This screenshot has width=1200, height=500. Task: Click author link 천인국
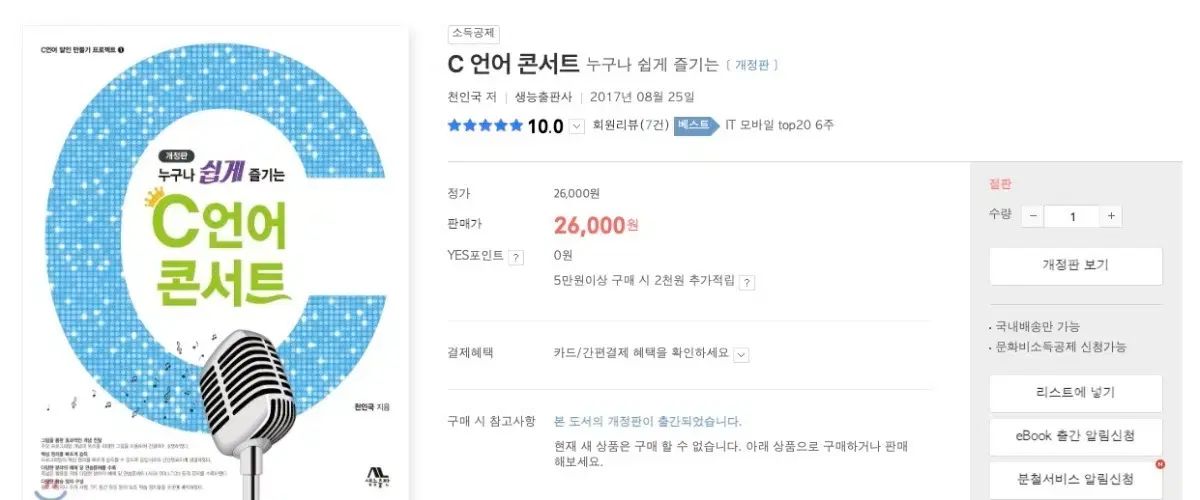pyautogui.click(x=466, y=97)
